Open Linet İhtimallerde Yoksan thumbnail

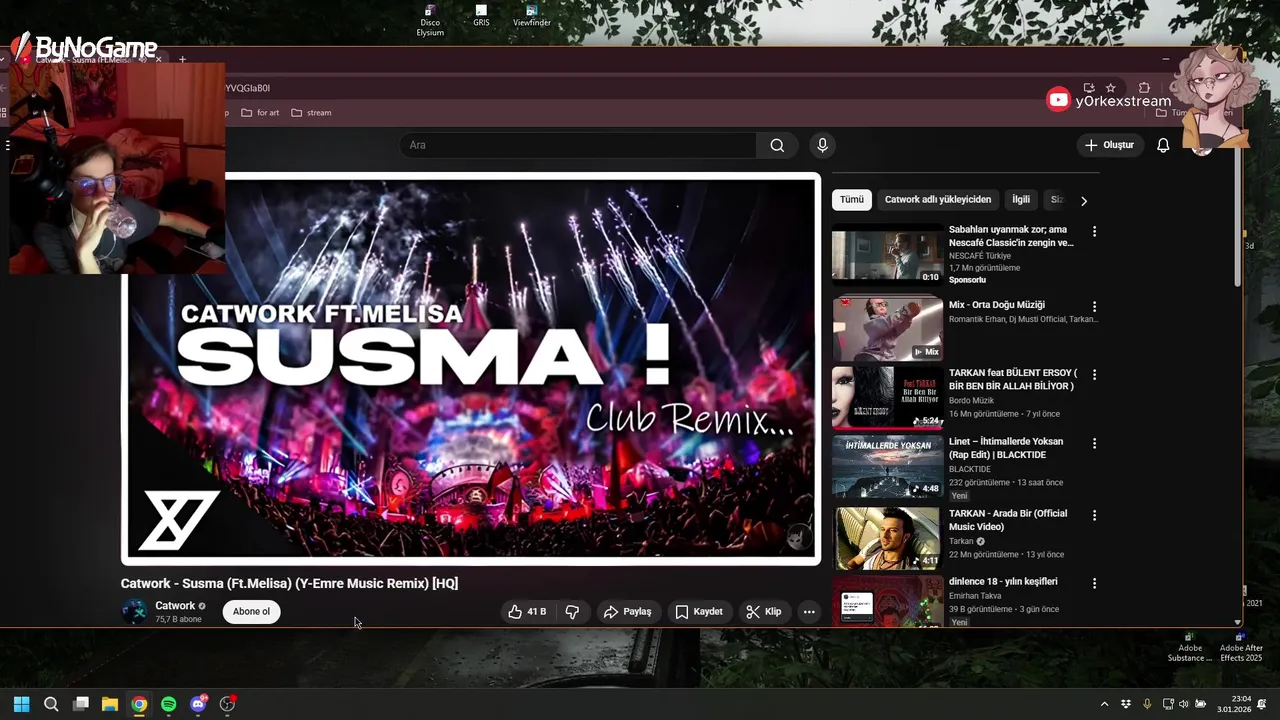pos(887,468)
